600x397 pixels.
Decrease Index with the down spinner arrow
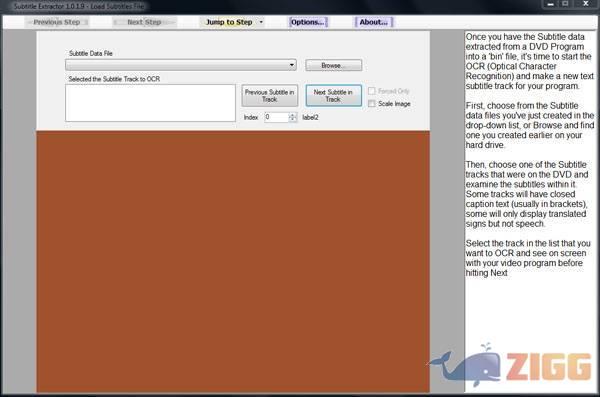pos(293,119)
